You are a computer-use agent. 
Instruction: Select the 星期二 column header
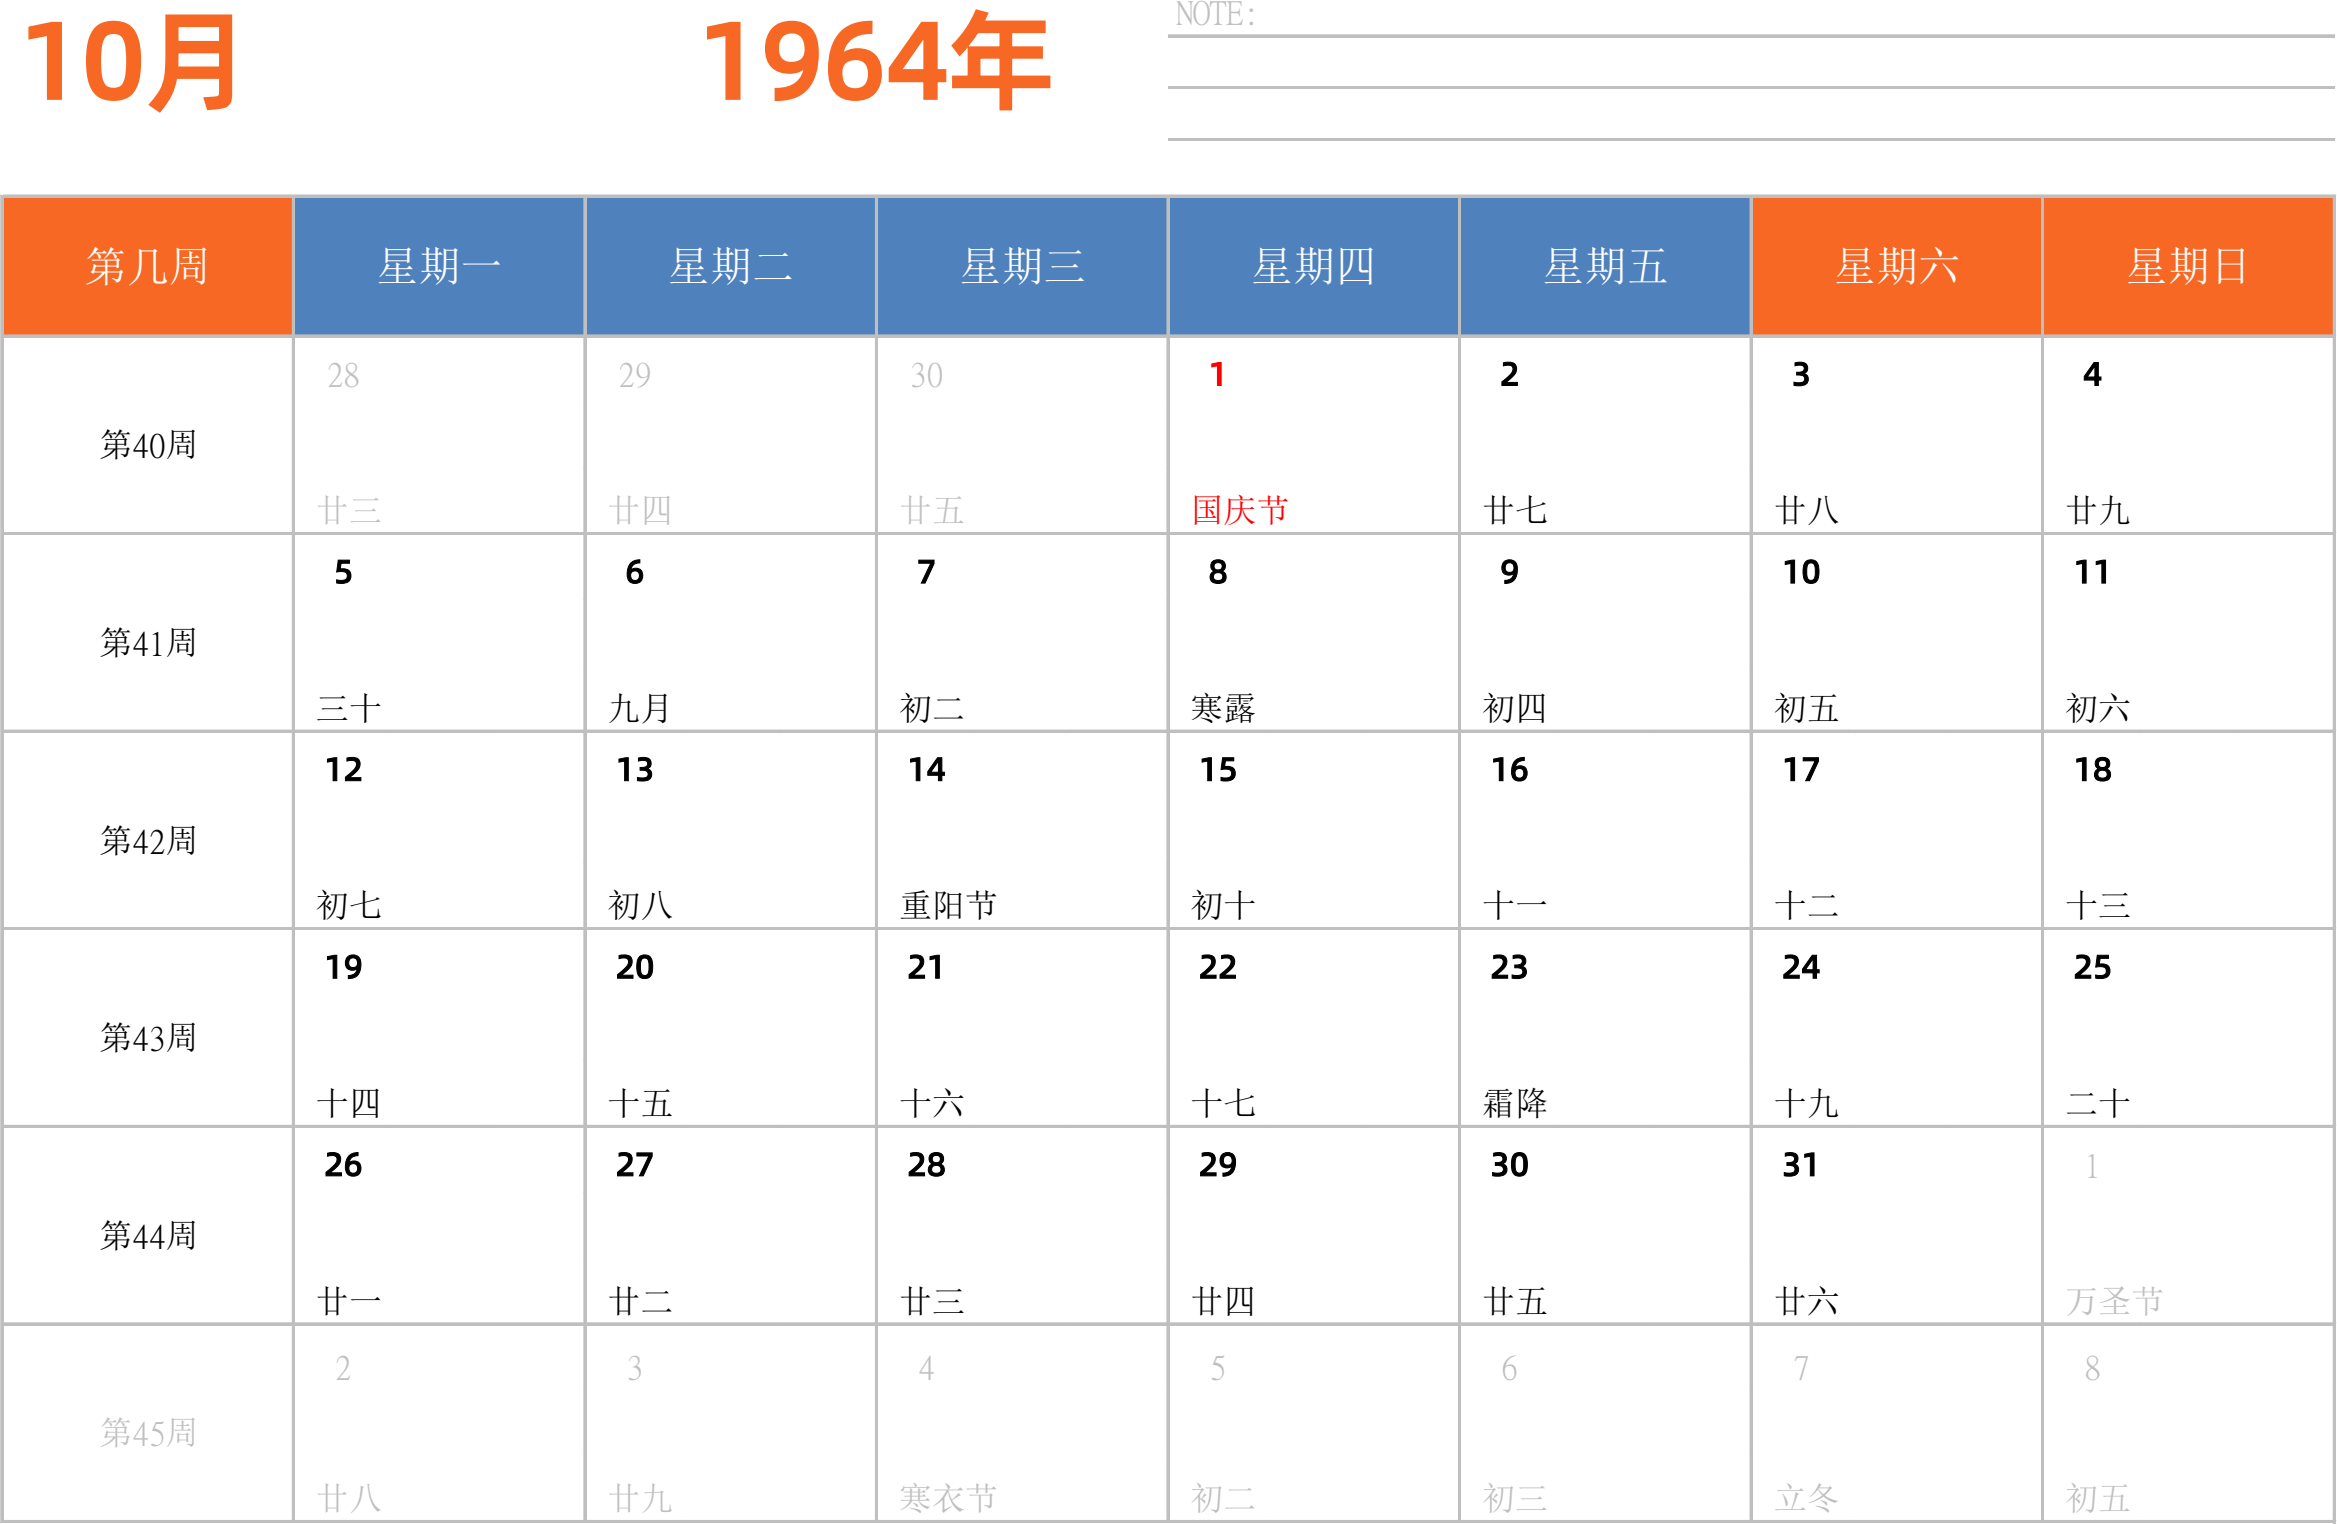[x=731, y=266]
